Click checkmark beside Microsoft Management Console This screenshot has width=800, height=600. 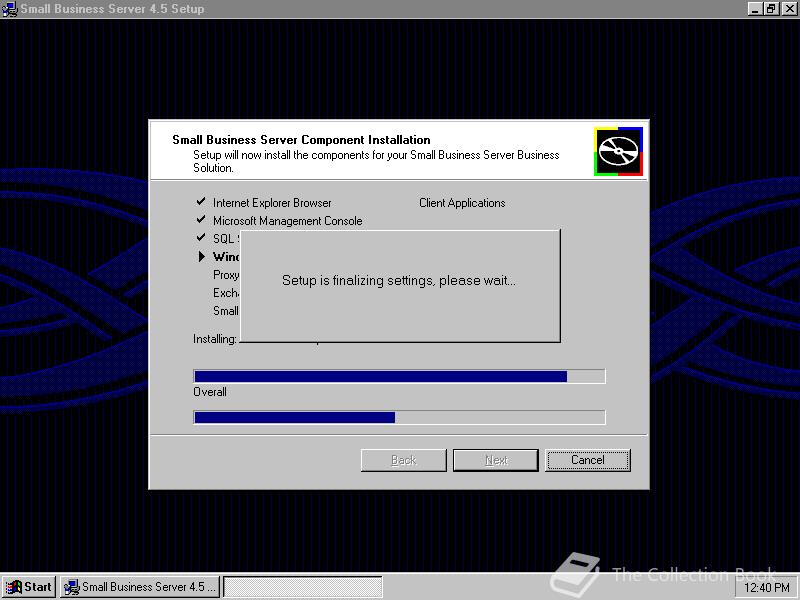coord(201,220)
